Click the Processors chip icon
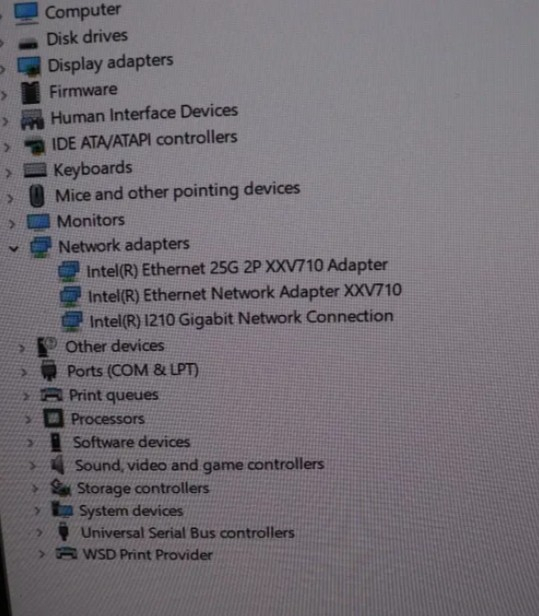539x616 pixels. coord(53,418)
